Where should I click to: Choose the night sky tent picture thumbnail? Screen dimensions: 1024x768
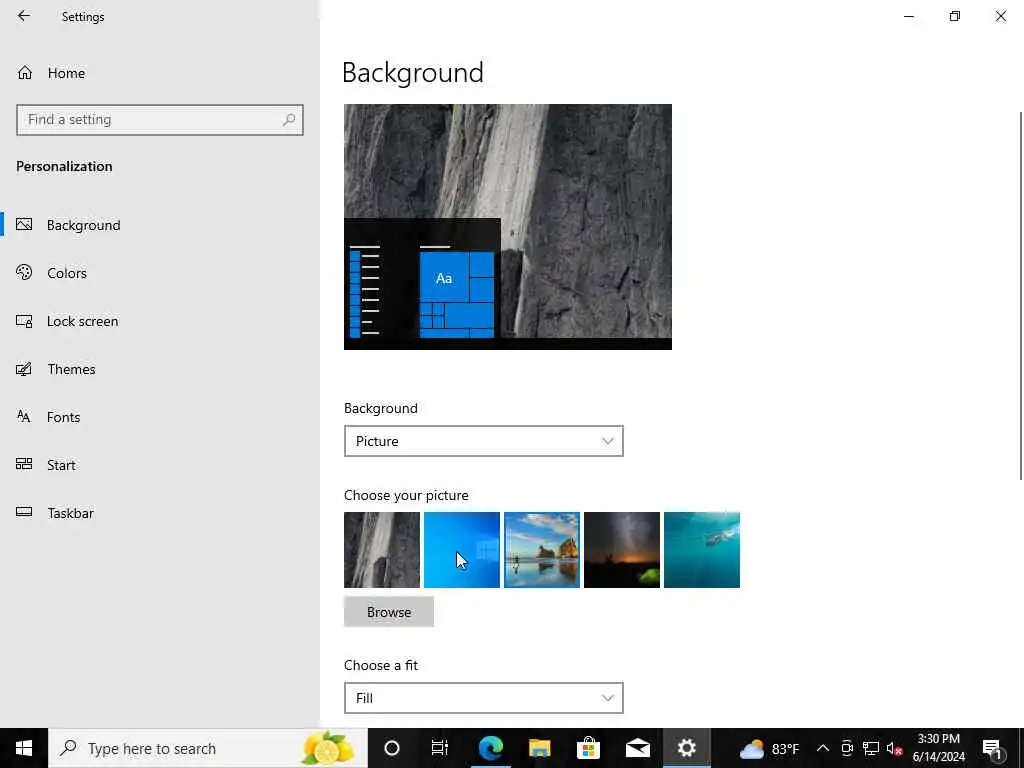click(x=622, y=550)
